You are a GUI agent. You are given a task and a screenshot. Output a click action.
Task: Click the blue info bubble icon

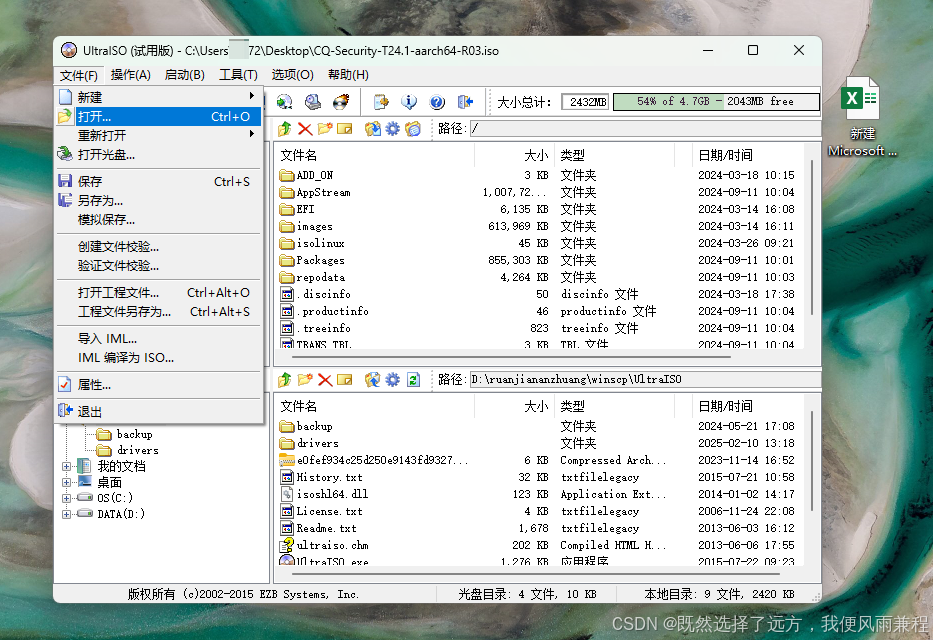409,102
